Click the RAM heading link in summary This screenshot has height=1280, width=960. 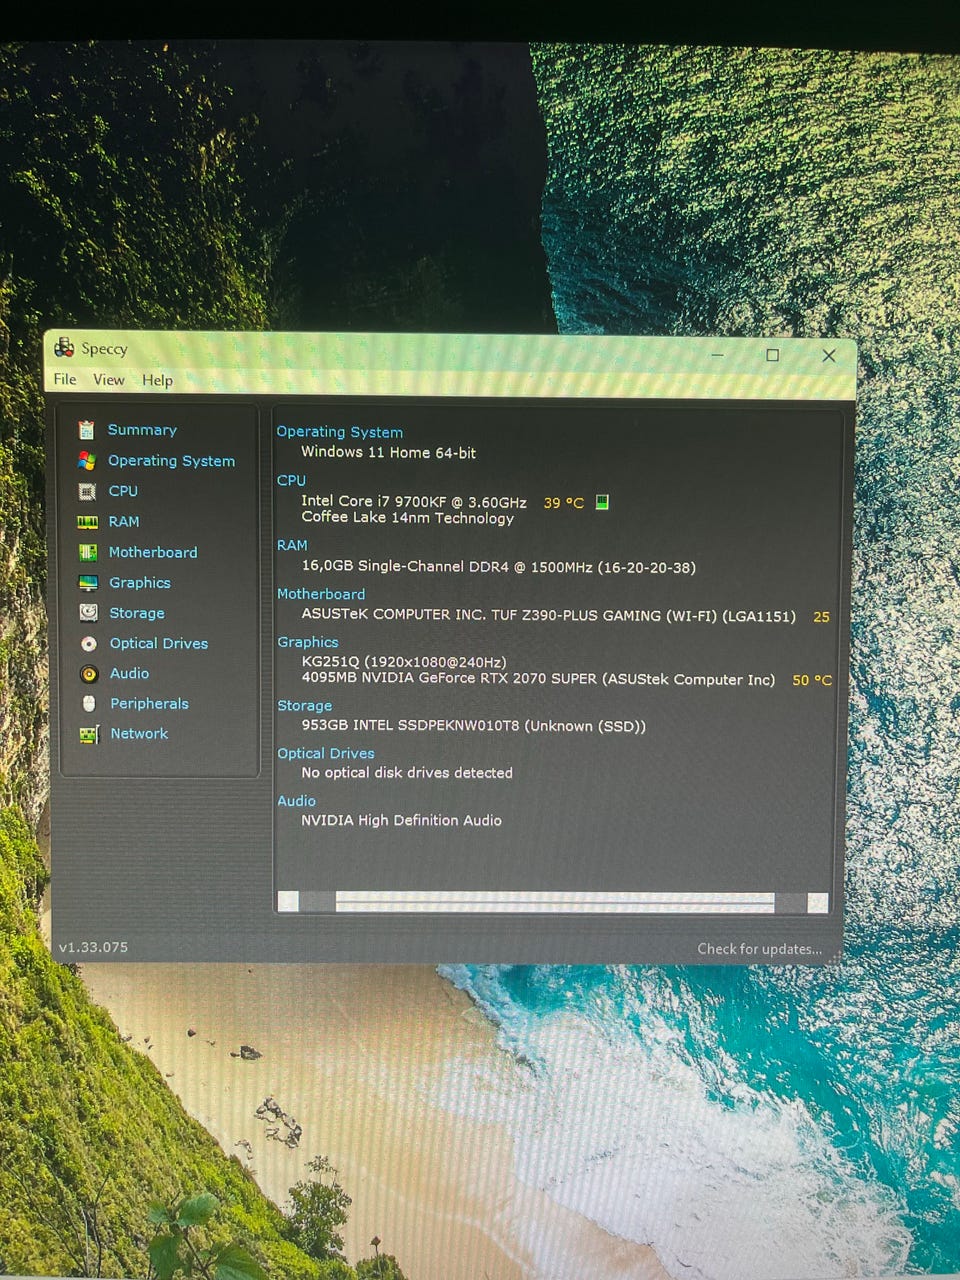[292, 546]
